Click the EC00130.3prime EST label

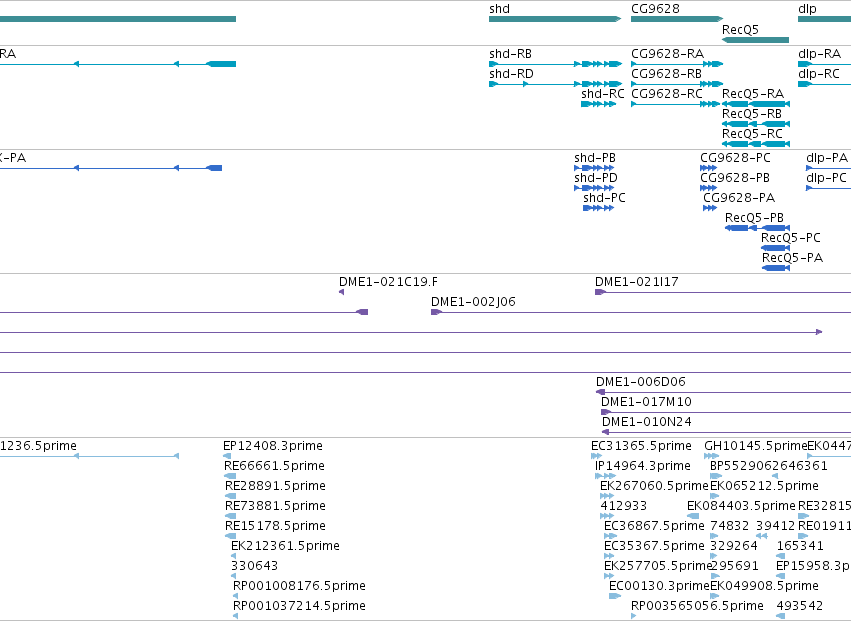pos(659,587)
